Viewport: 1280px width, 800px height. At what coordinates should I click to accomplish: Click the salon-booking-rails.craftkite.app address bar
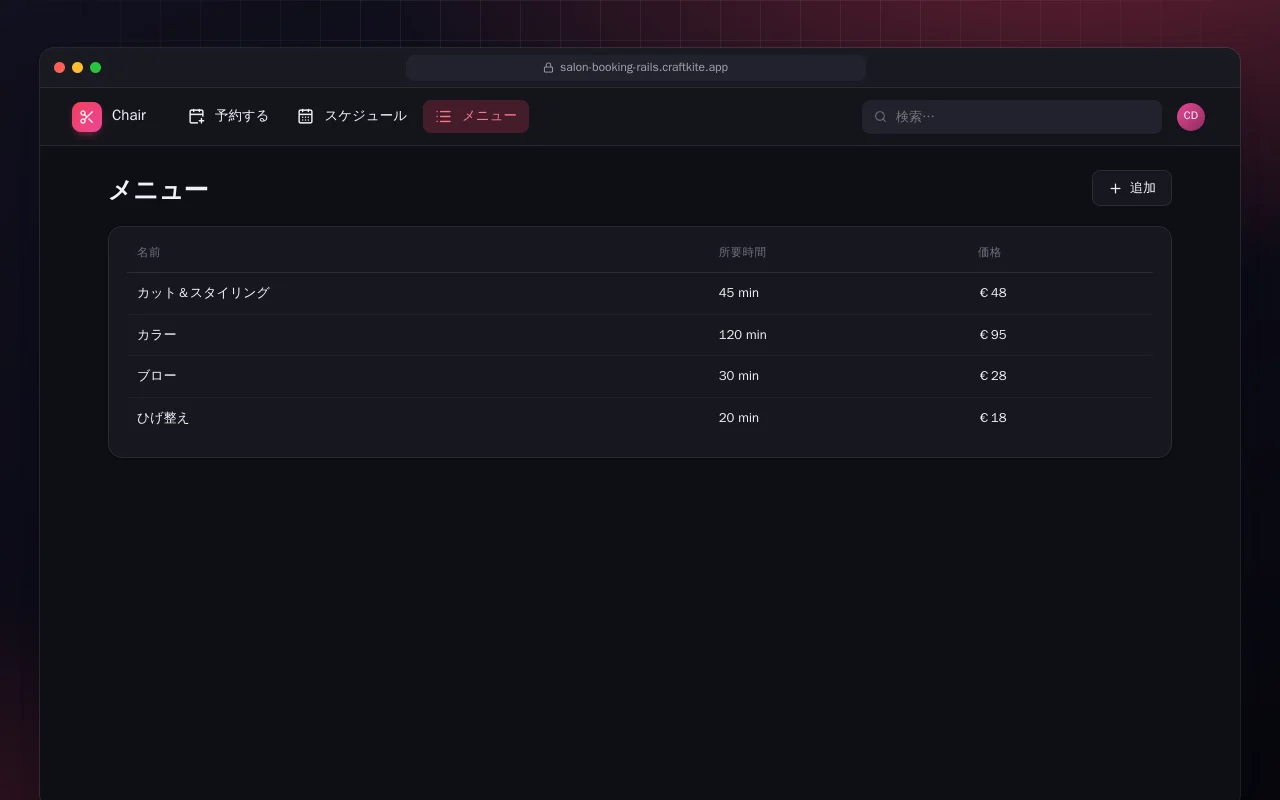click(636, 68)
